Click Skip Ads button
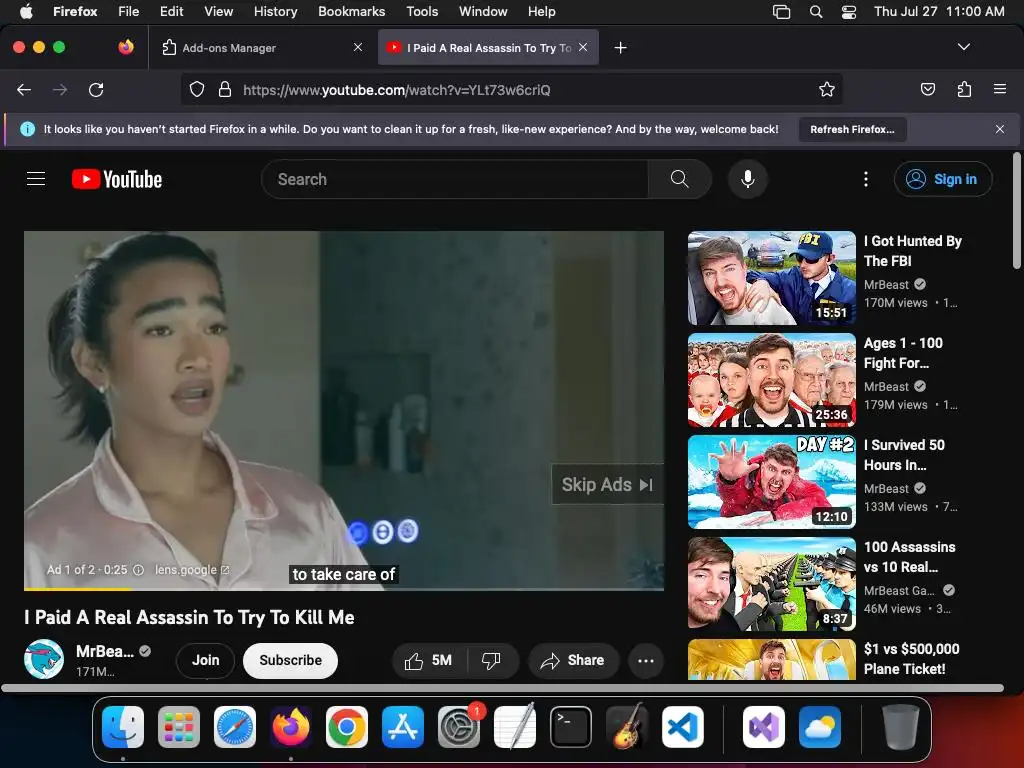Screen dimensions: 1024x768 [607, 485]
